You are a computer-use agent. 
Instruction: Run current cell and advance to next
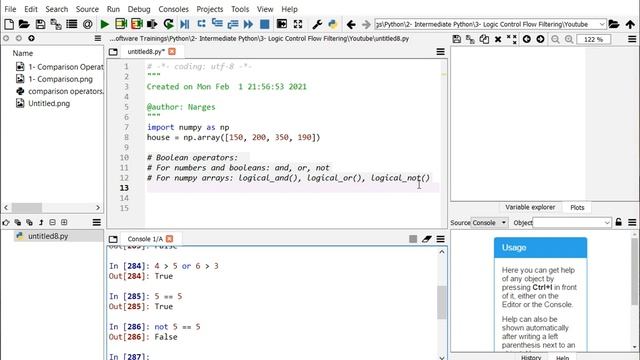(x=137, y=24)
